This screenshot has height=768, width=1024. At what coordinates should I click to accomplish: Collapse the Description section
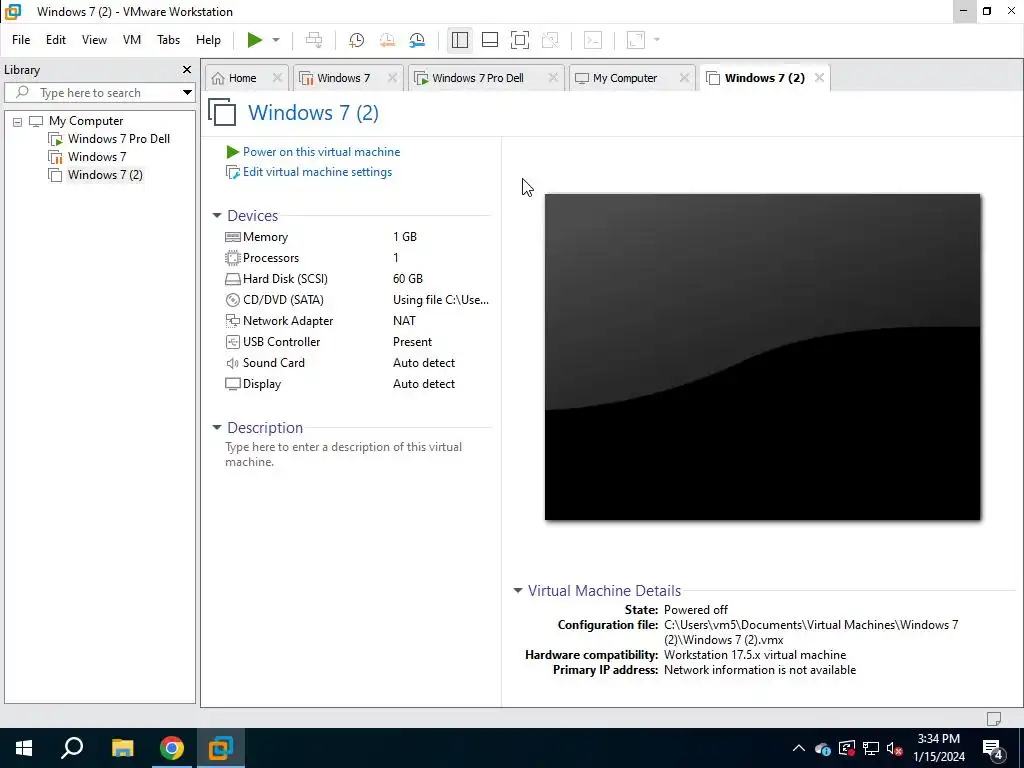(x=217, y=428)
